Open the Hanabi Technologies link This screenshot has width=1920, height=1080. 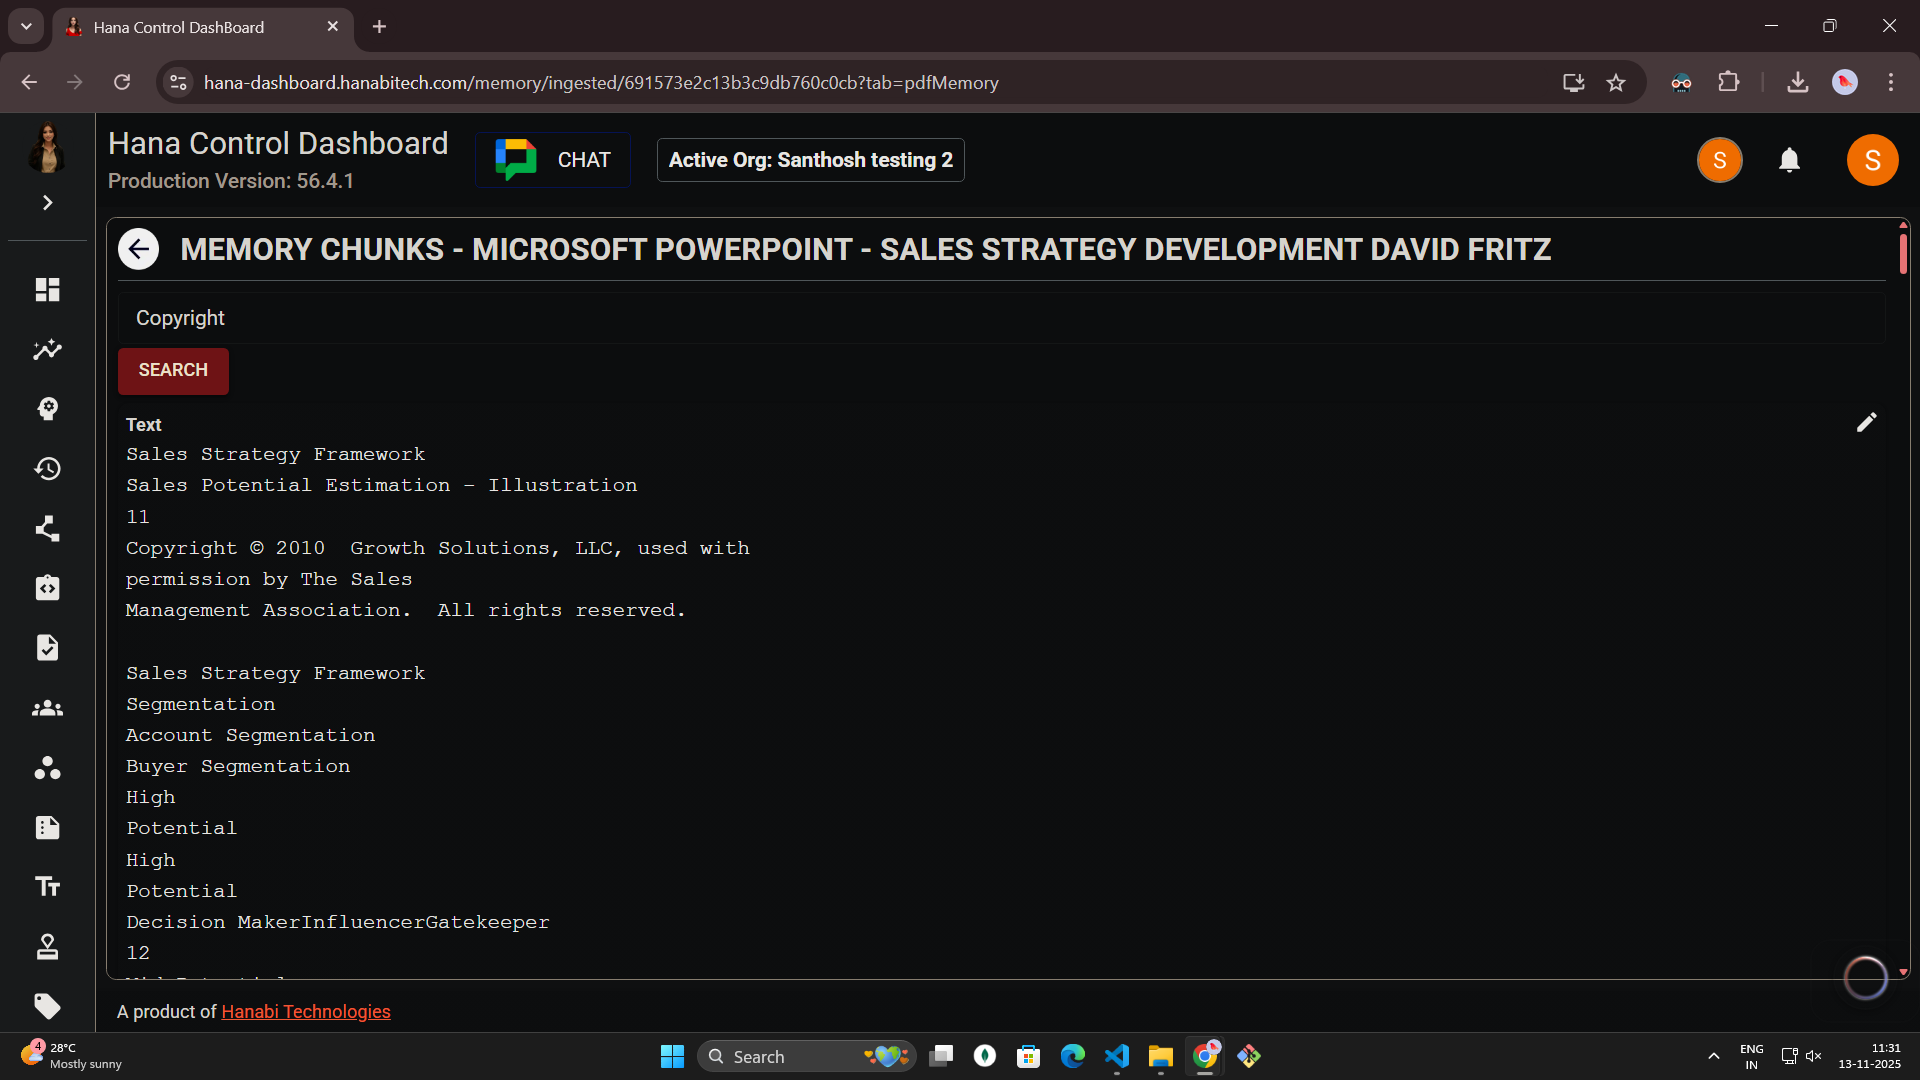pyautogui.click(x=305, y=1012)
